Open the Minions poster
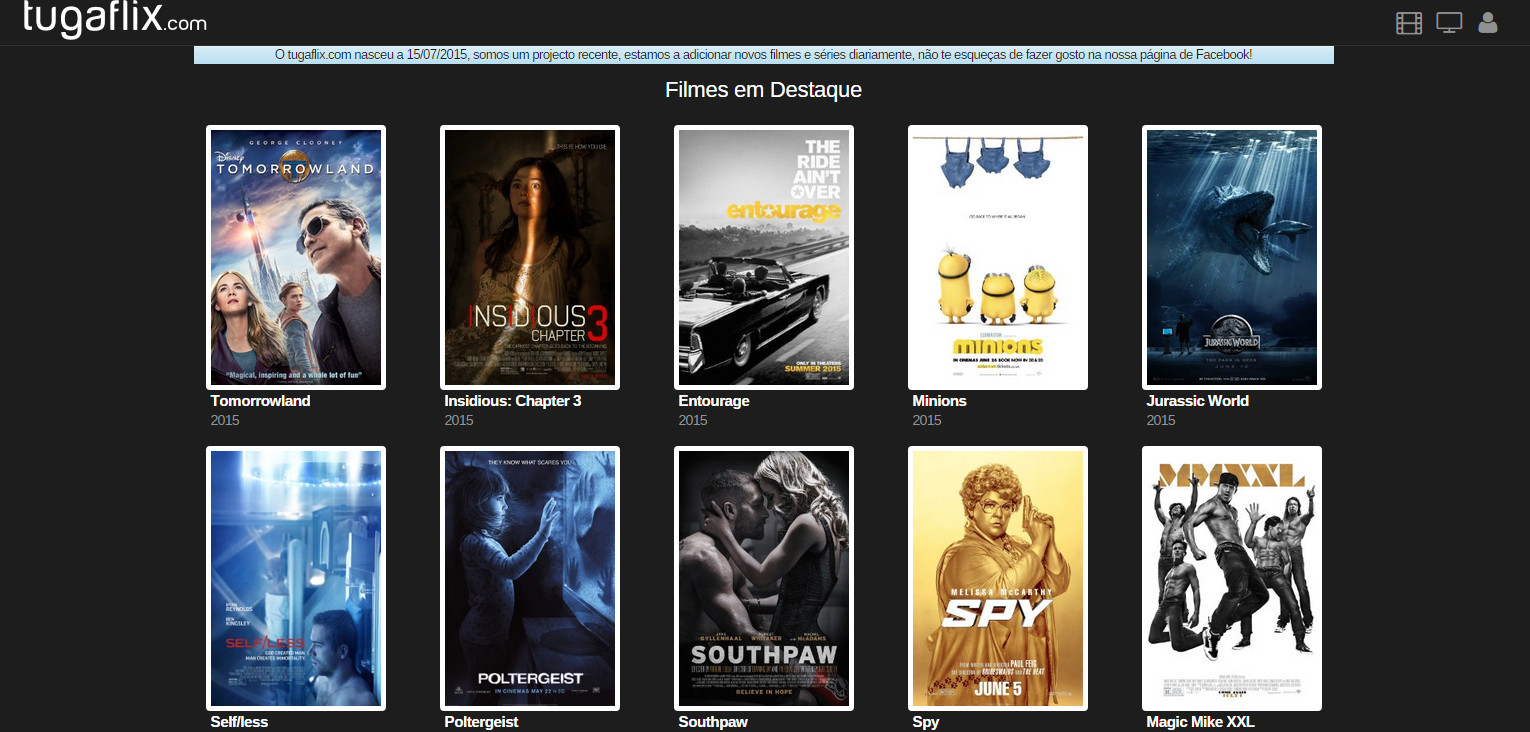The image size is (1530, 732). tap(998, 257)
